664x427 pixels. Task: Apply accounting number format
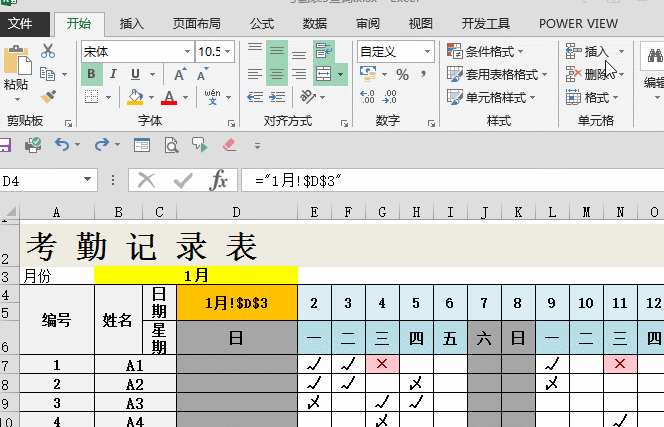click(x=368, y=74)
